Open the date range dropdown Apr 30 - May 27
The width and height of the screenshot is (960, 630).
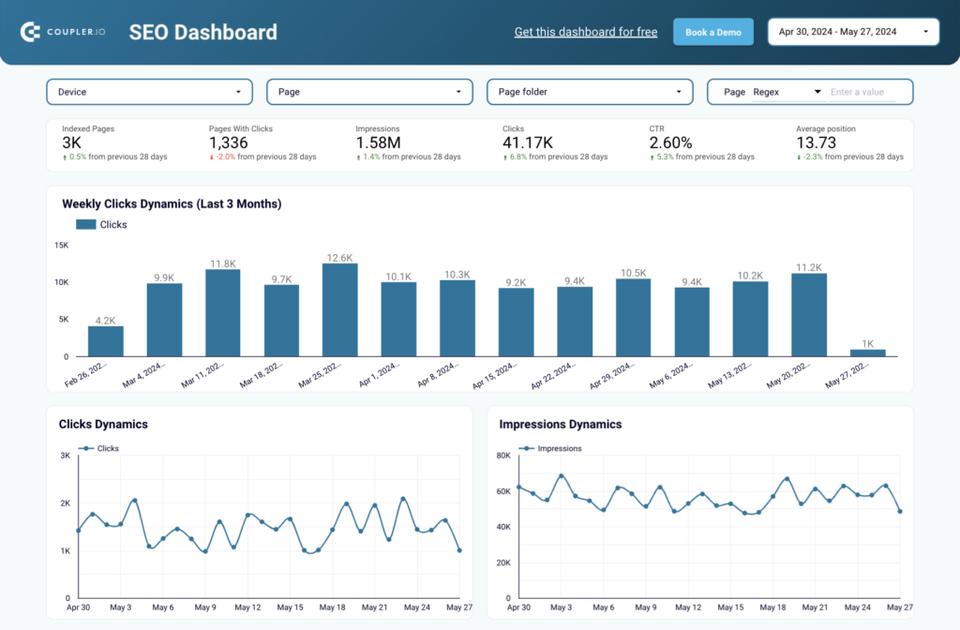tap(853, 32)
